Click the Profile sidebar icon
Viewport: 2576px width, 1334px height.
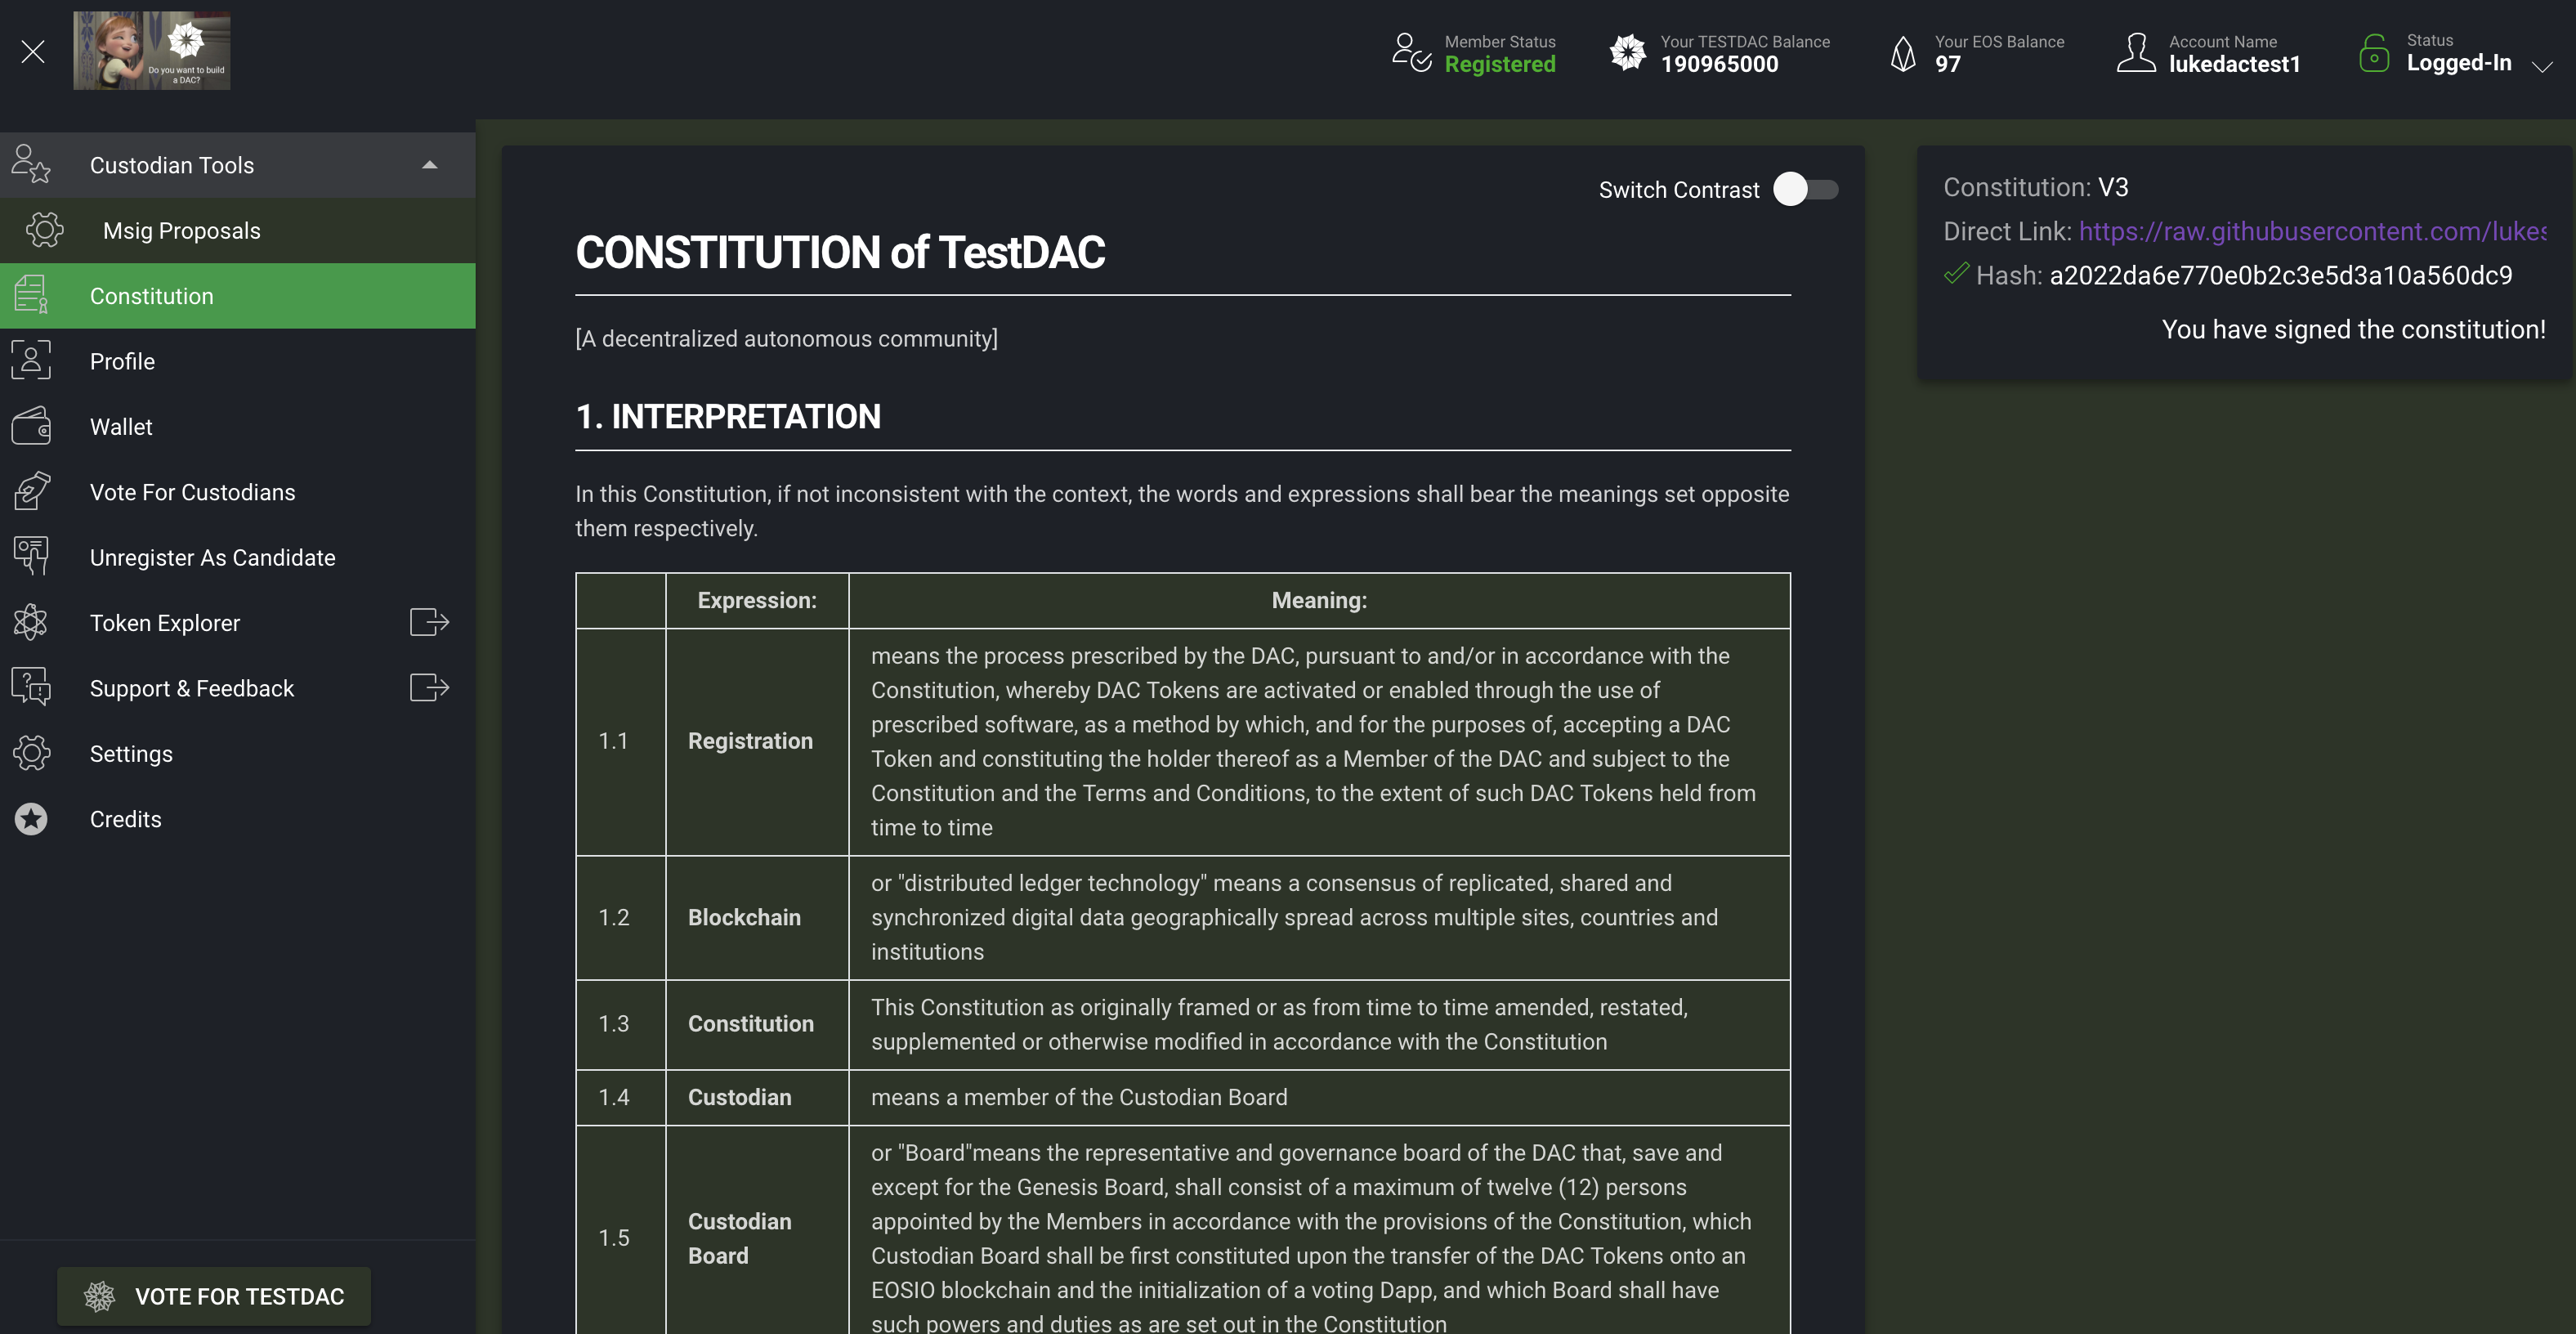(x=31, y=361)
